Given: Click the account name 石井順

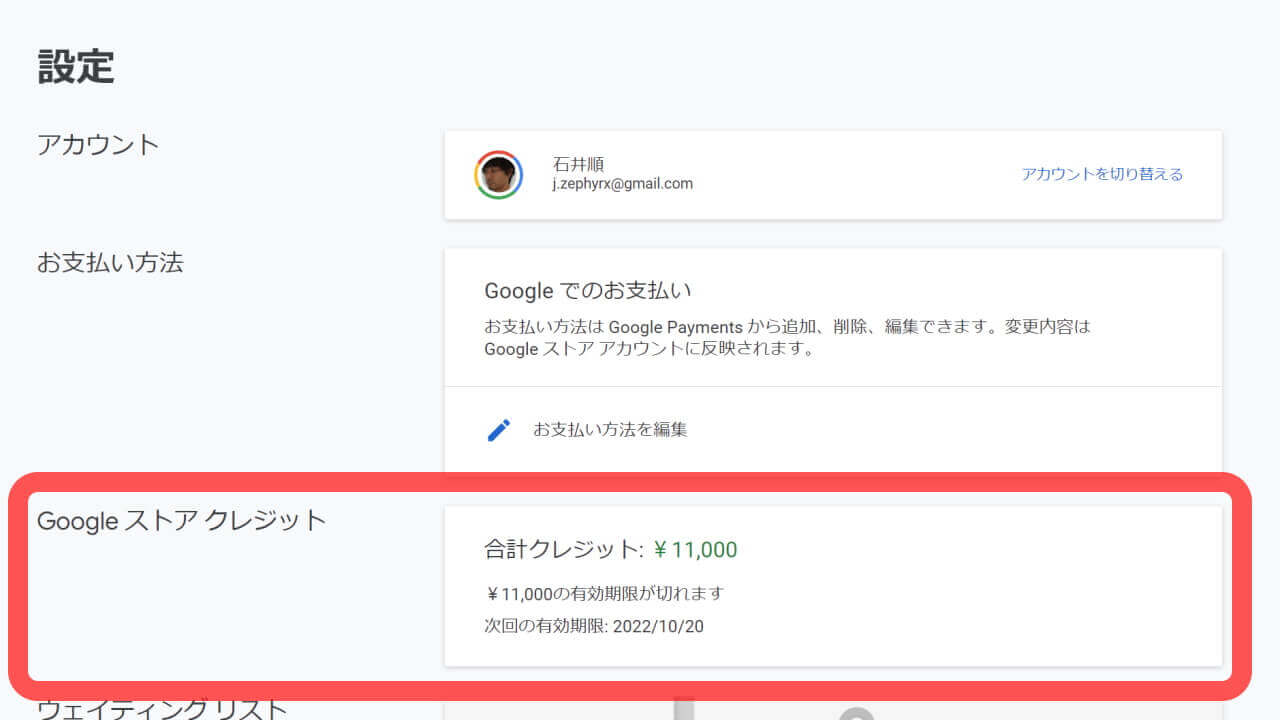Looking at the screenshot, I should point(579,165).
